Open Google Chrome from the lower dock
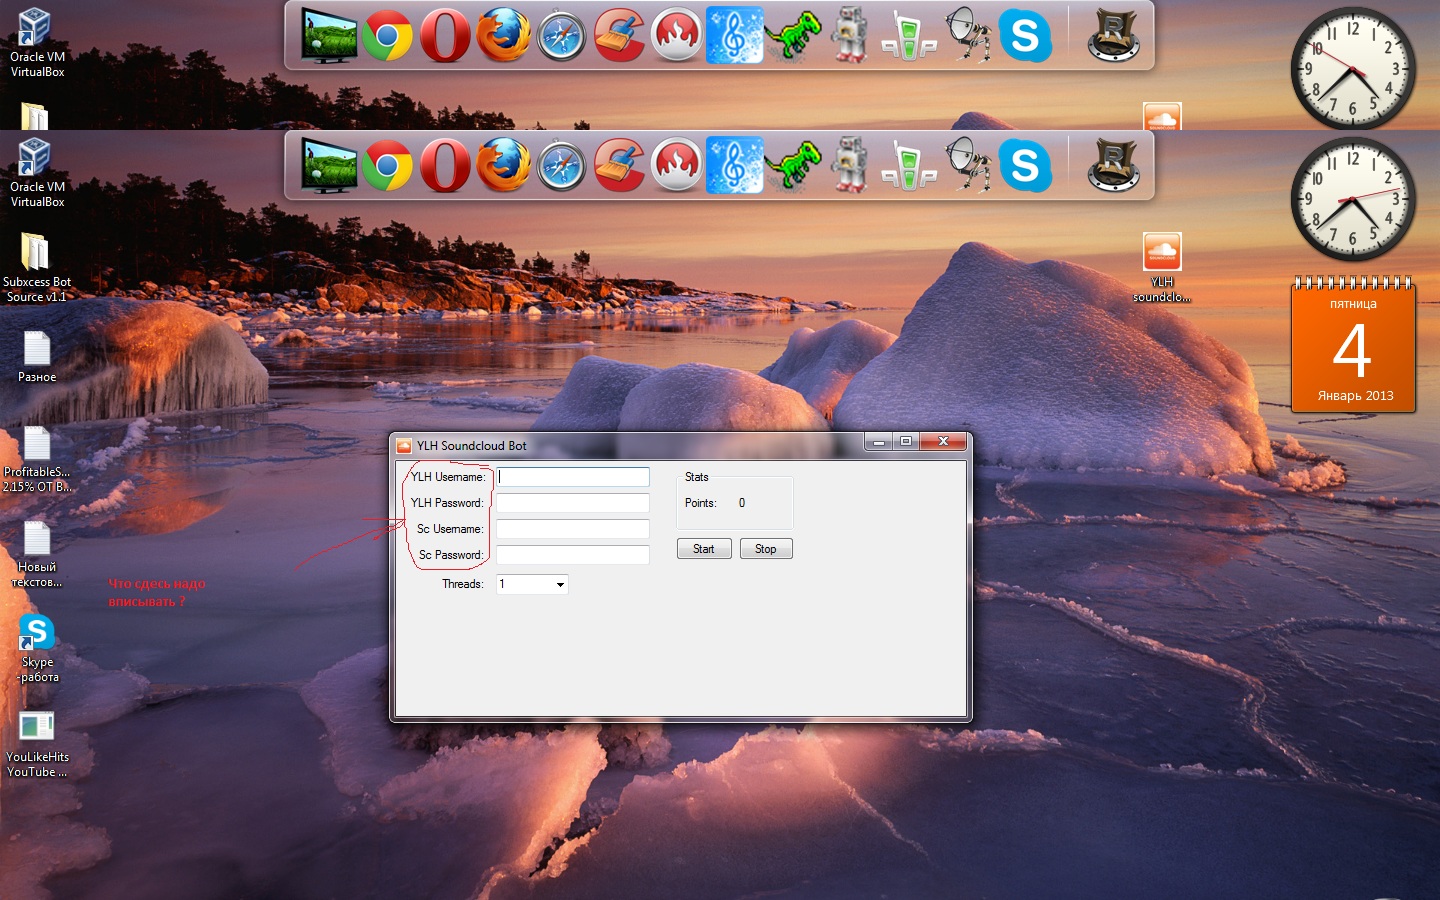The image size is (1440, 900). click(388, 165)
